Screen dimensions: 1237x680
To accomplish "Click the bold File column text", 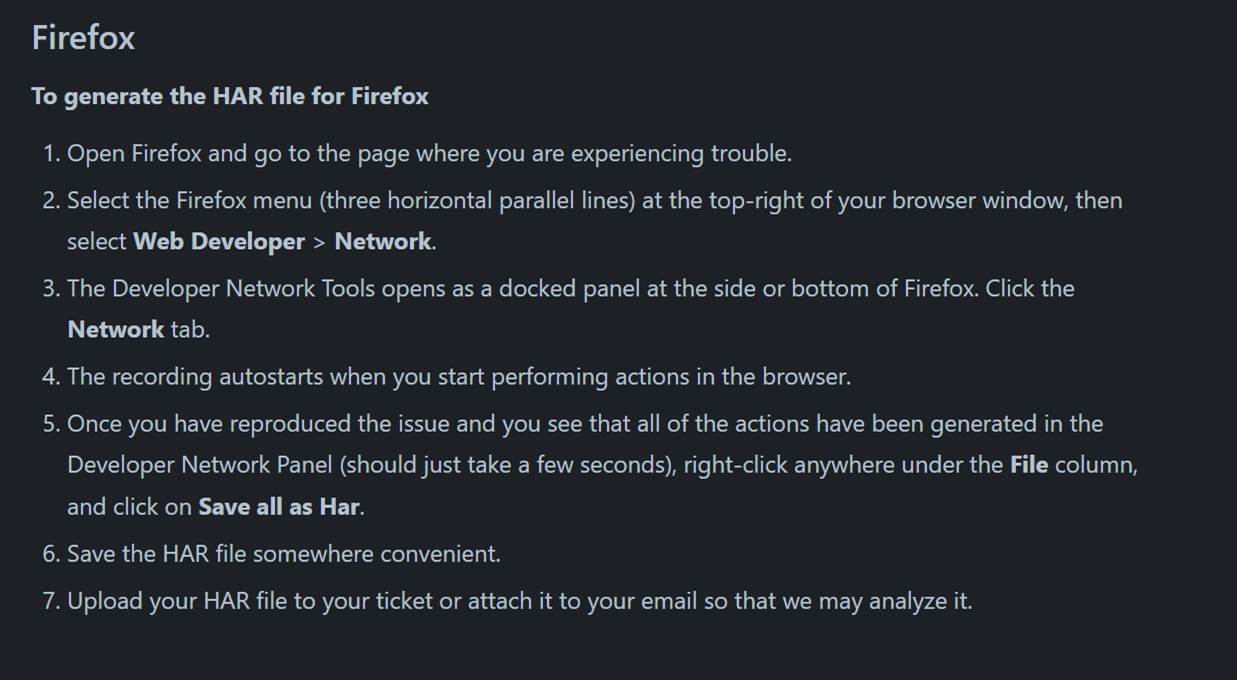I will point(1029,465).
